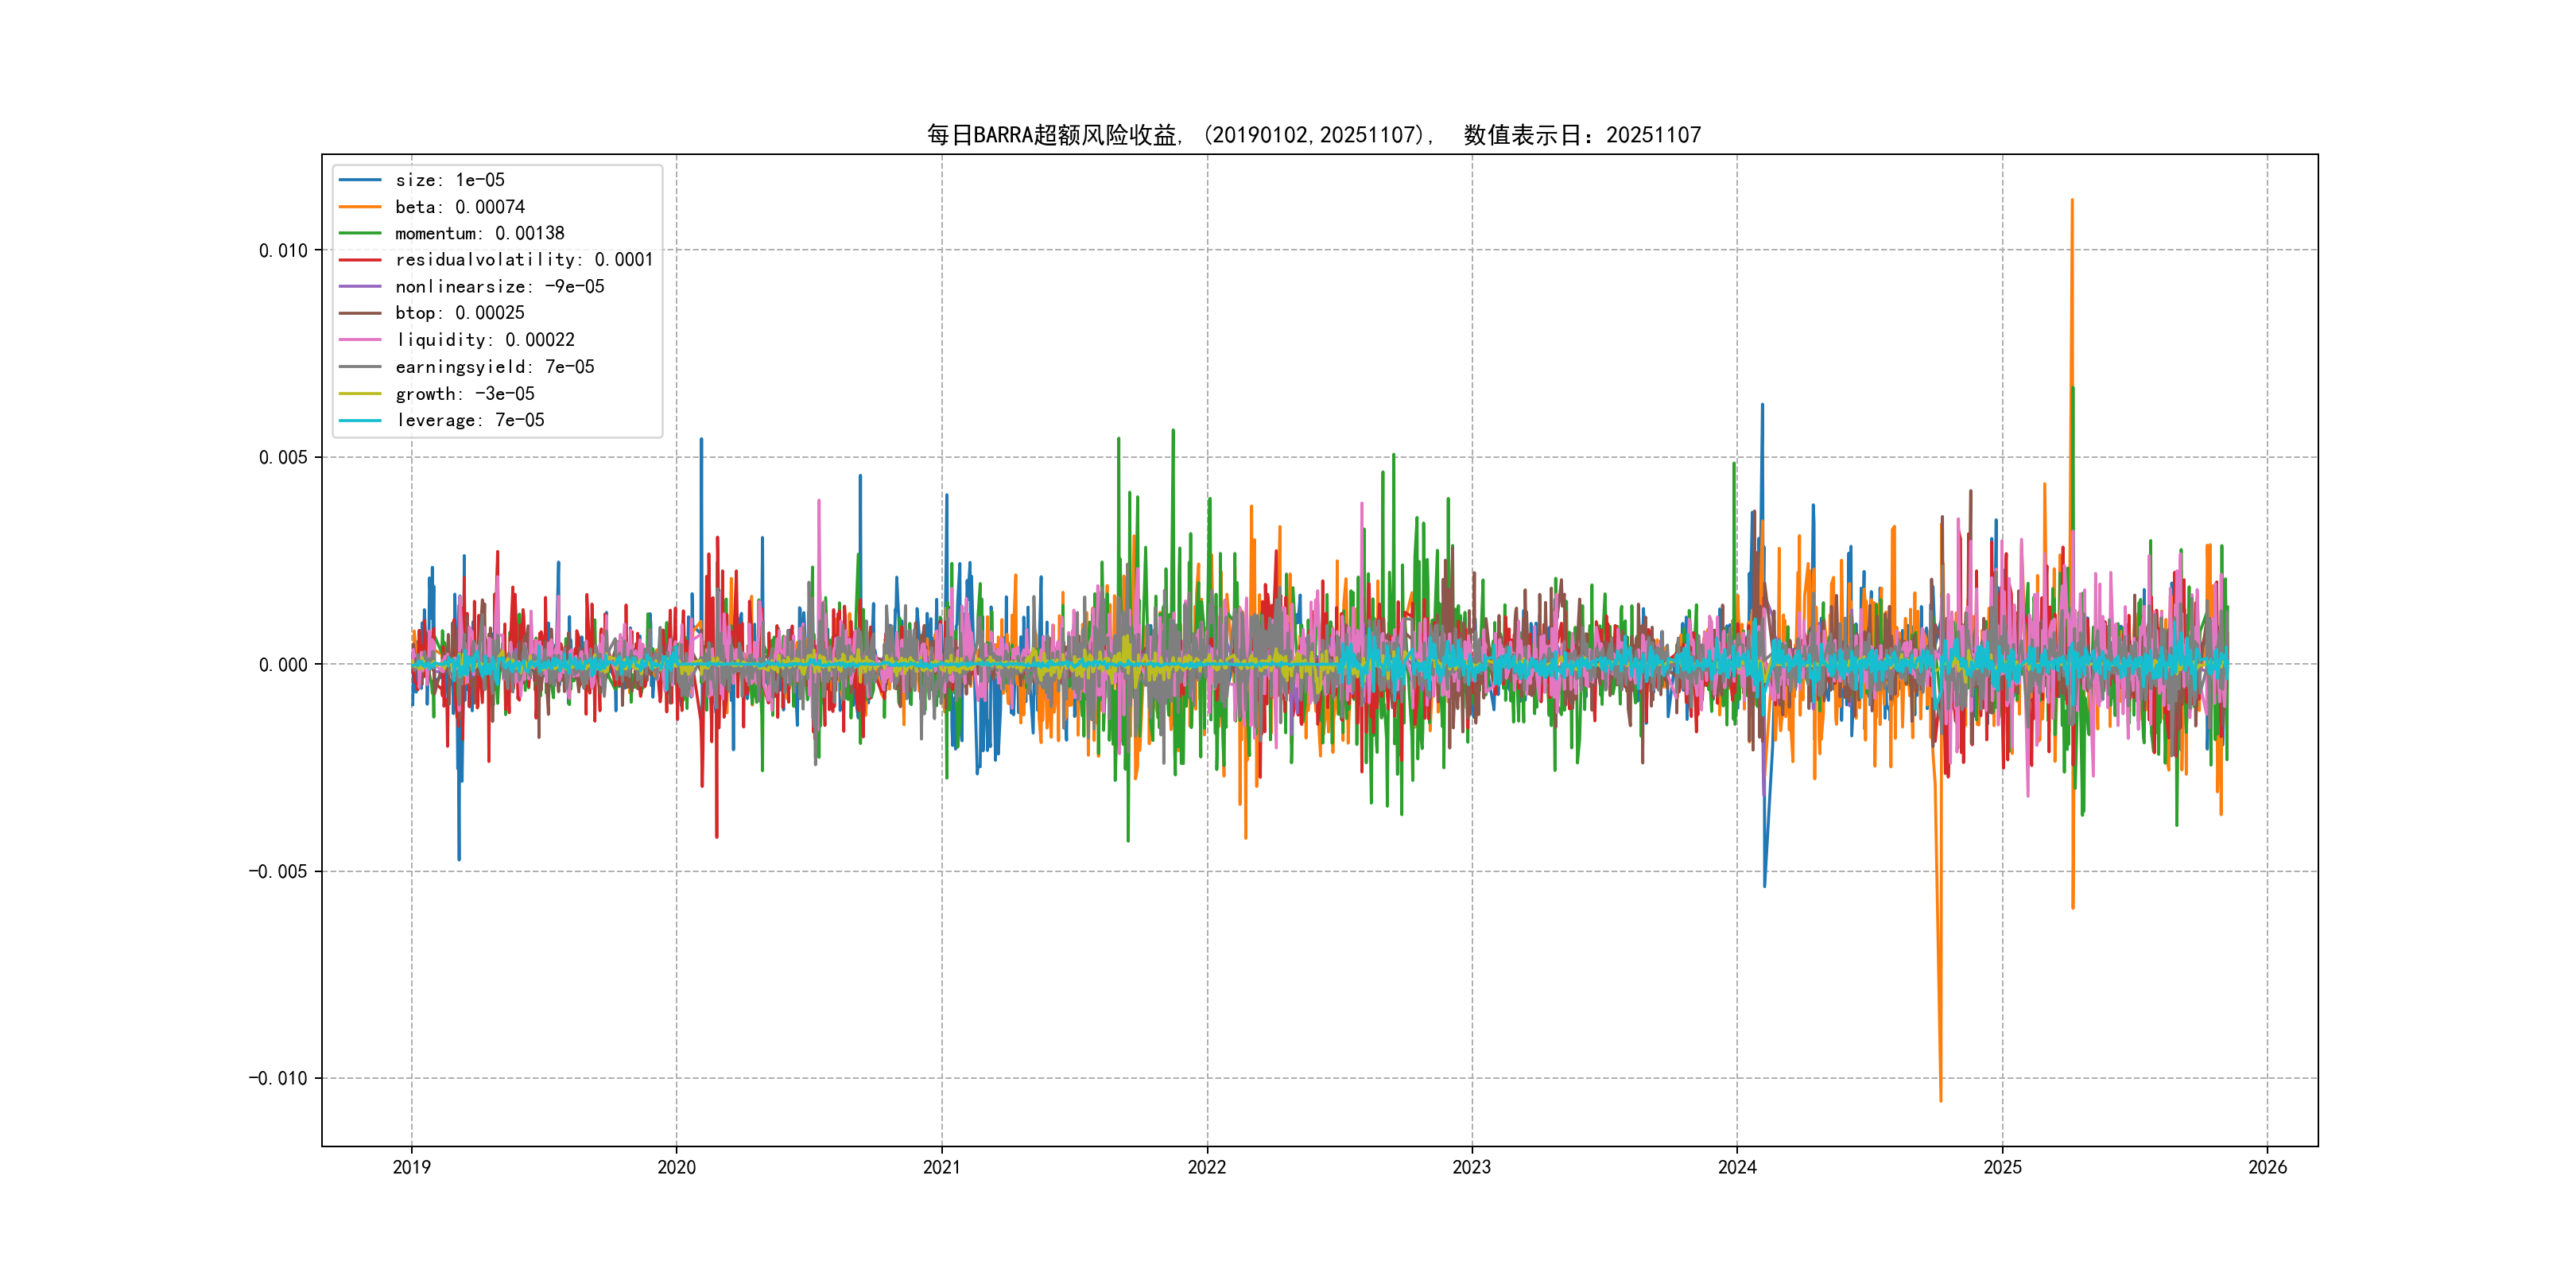Click the pink liquidity legend line
This screenshot has height=1288, width=2576.
click(x=360, y=340)
